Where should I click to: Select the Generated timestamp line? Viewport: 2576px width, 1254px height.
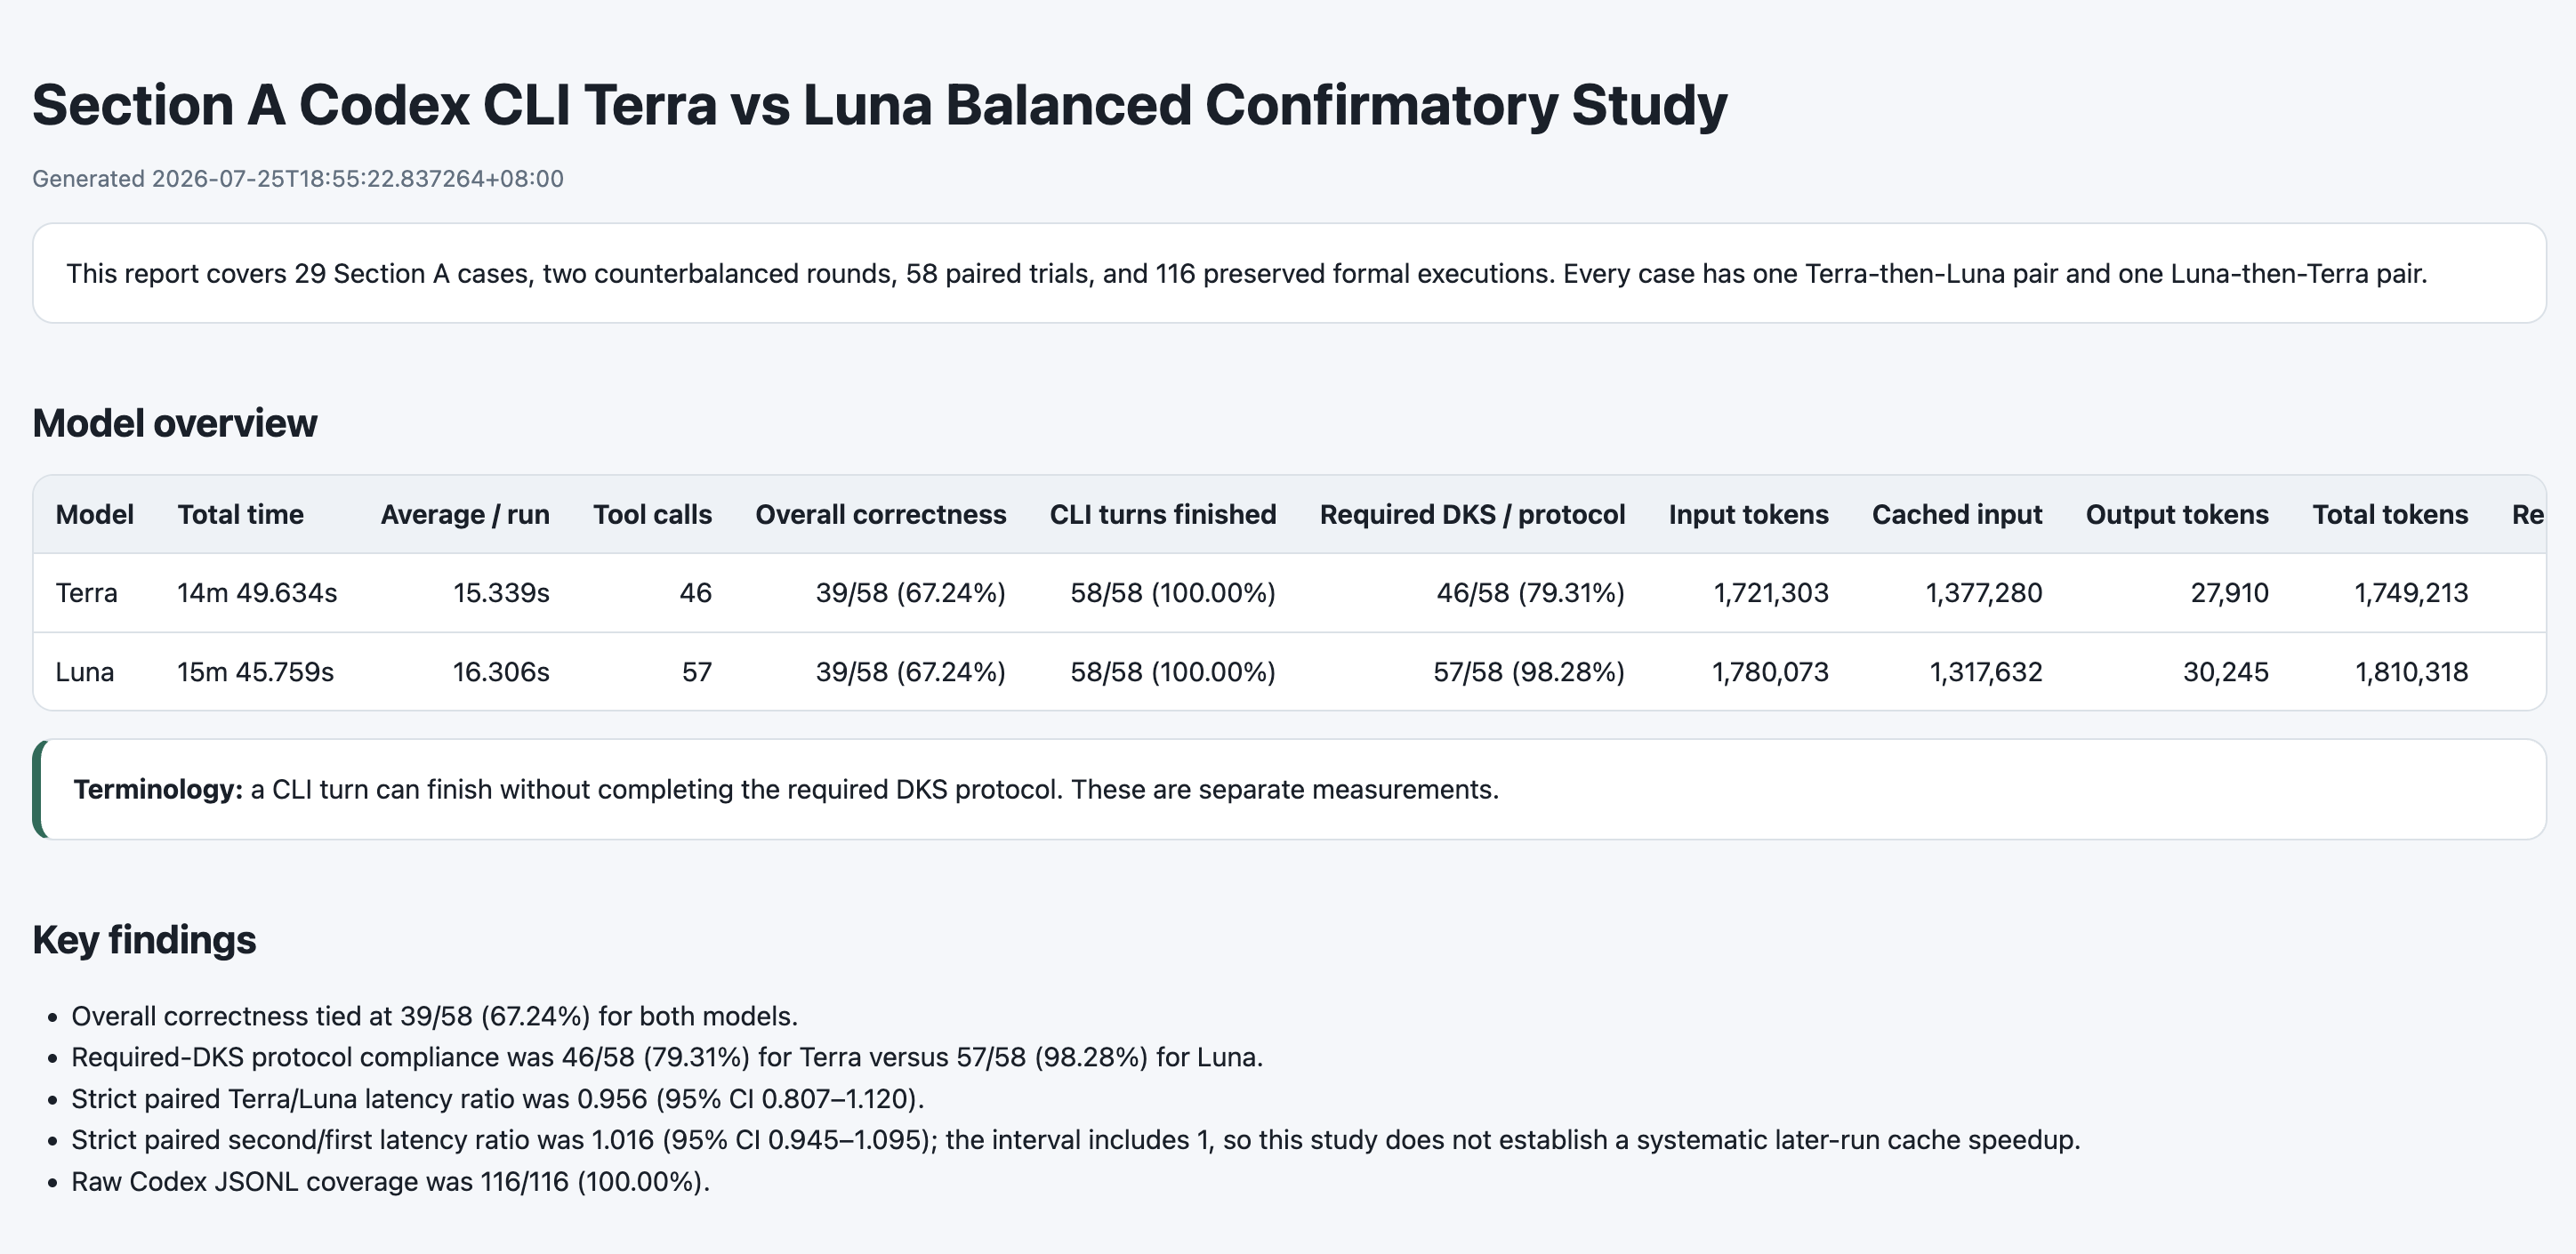(298, 179)
